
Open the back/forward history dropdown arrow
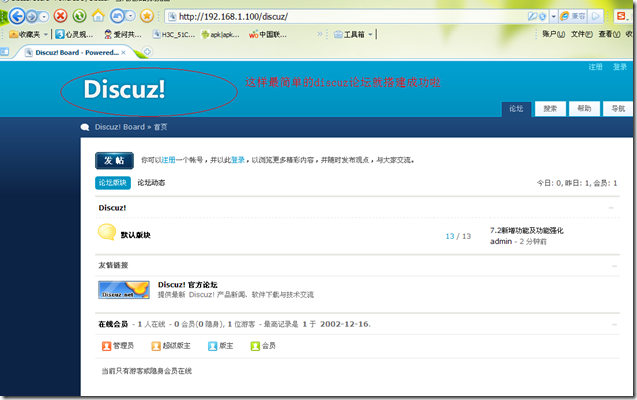click(x=43, y=17)
